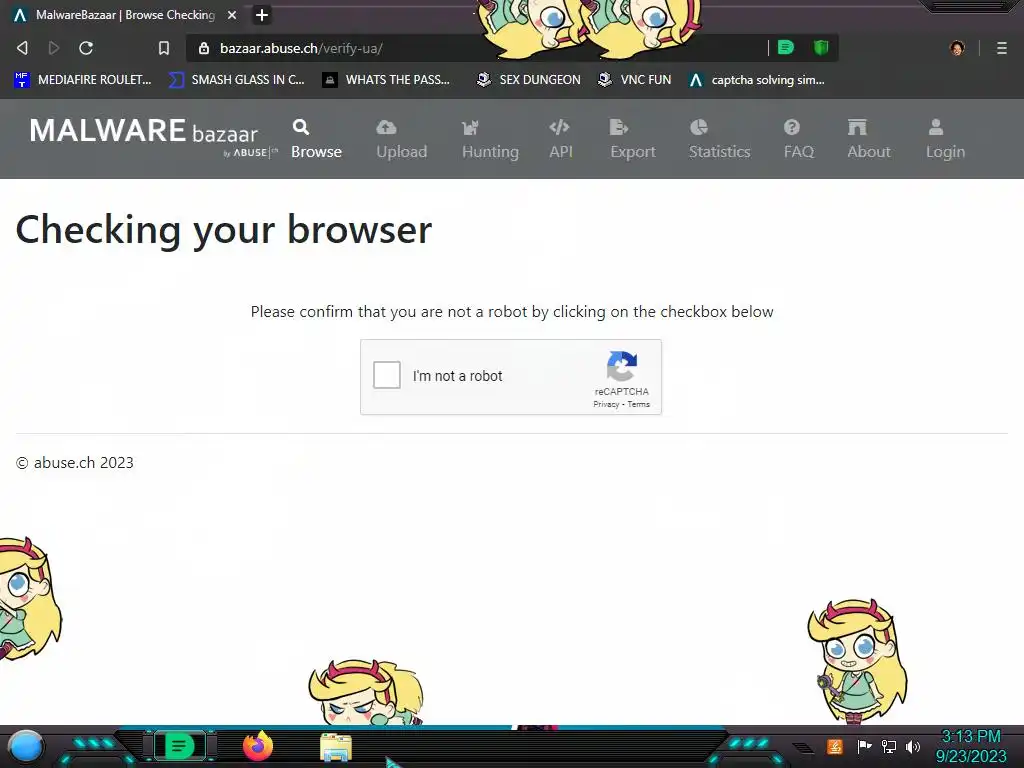Image resolution: width=1024 pixels, height=768 pixels.
Task: Open the profile avatar in the toolbar
Action: pos(957,48)
